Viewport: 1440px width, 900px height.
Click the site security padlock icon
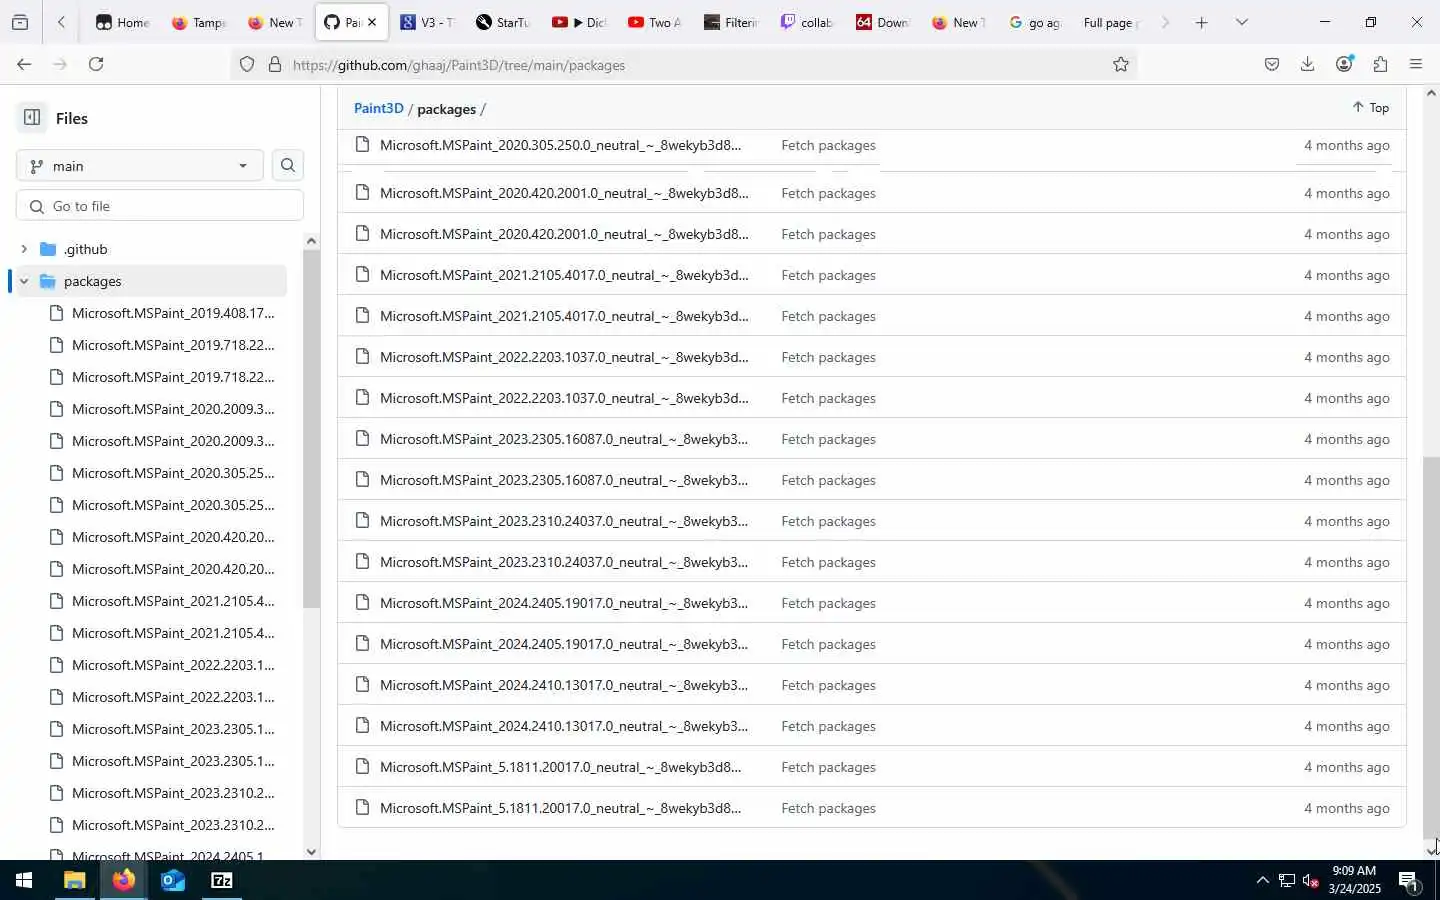coord(275,65)
